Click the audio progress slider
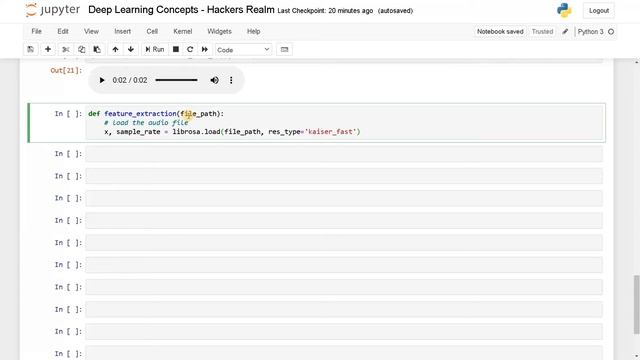The image size is (640, 360). 176,80
